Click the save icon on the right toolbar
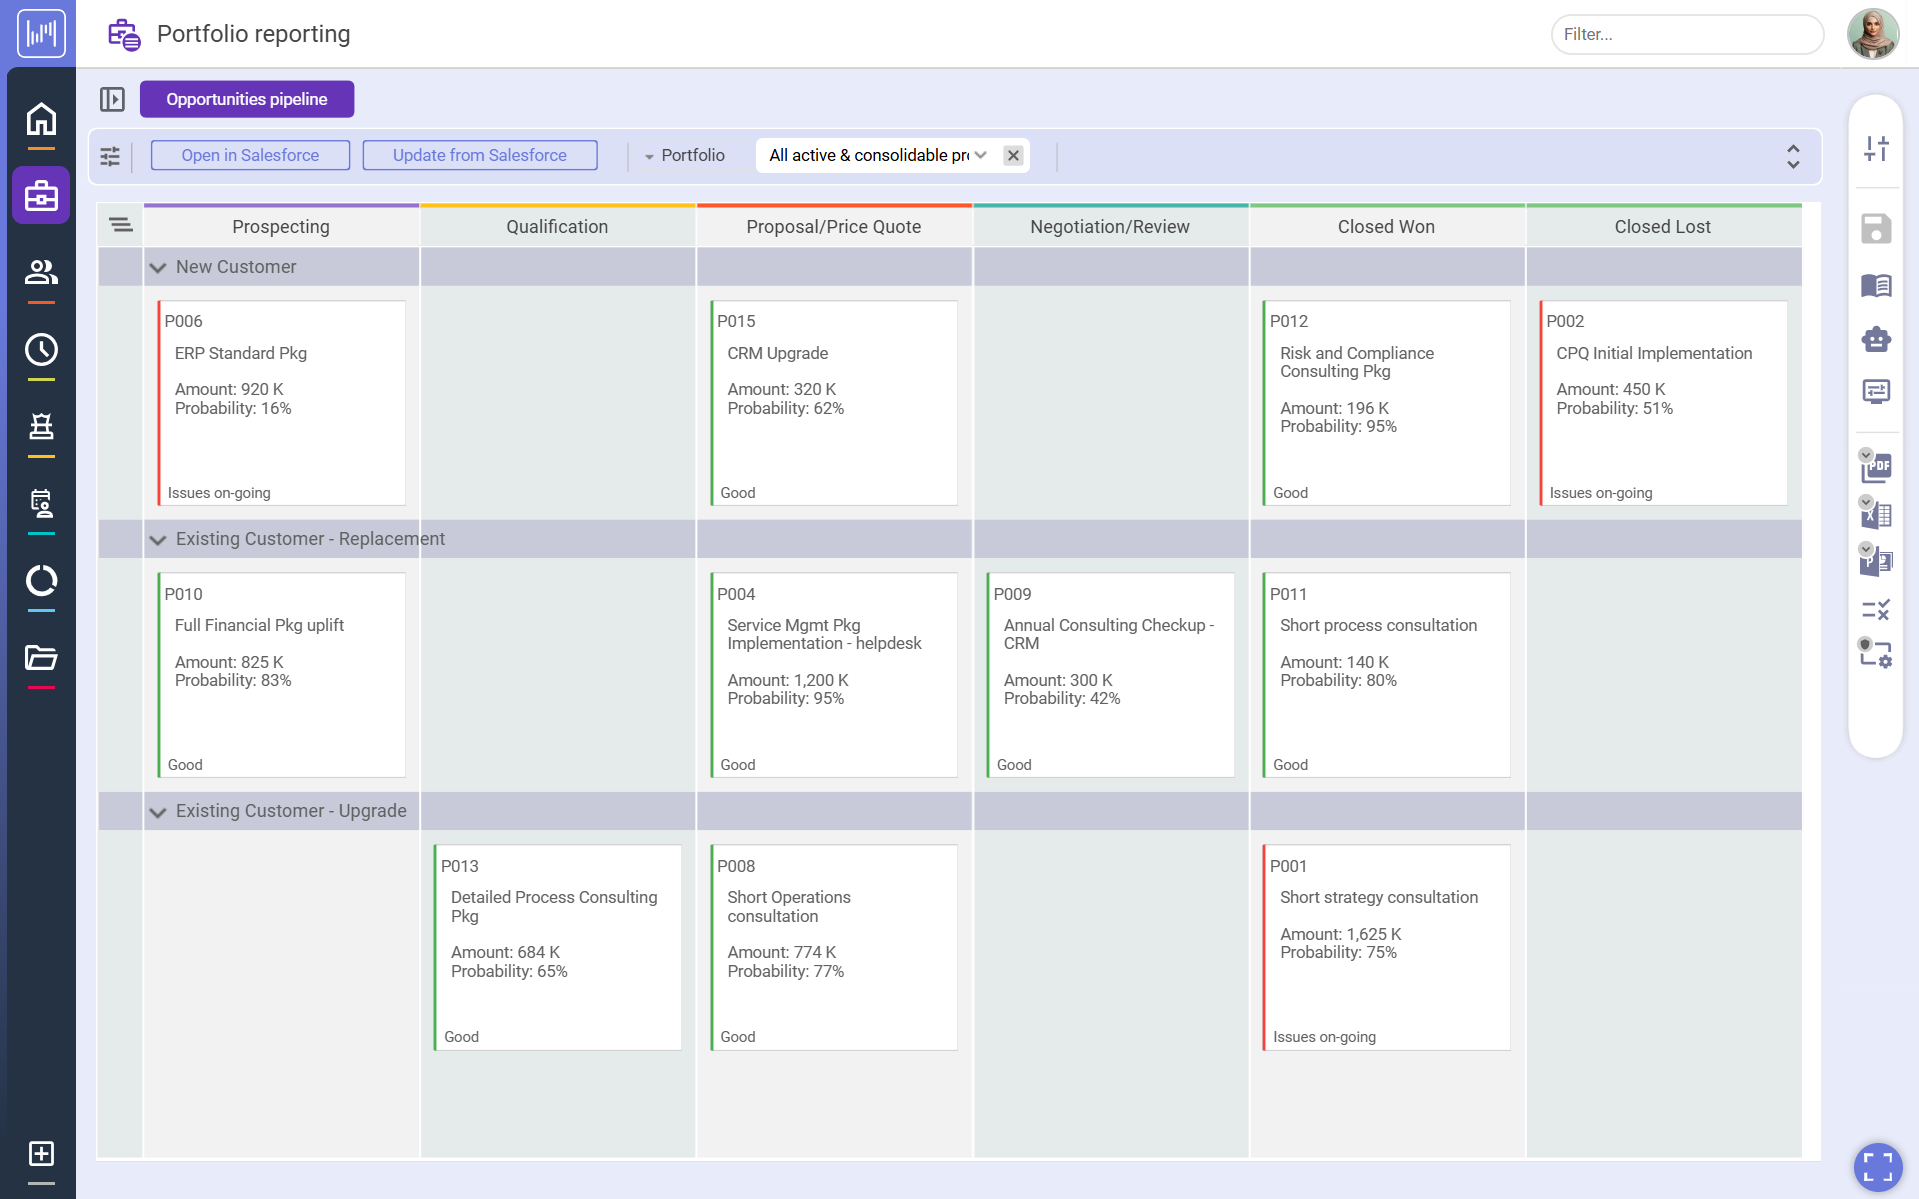This screenshot has width=1919, height=1199. click(1876, 228)
